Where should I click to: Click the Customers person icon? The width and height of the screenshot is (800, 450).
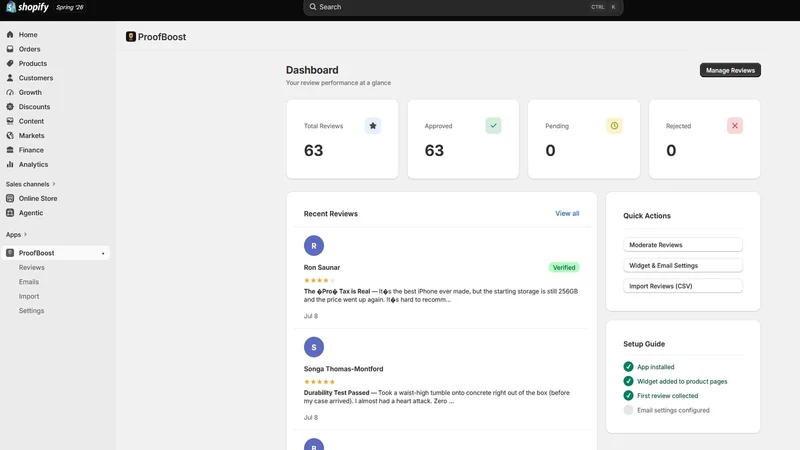(x=10, y=78)
